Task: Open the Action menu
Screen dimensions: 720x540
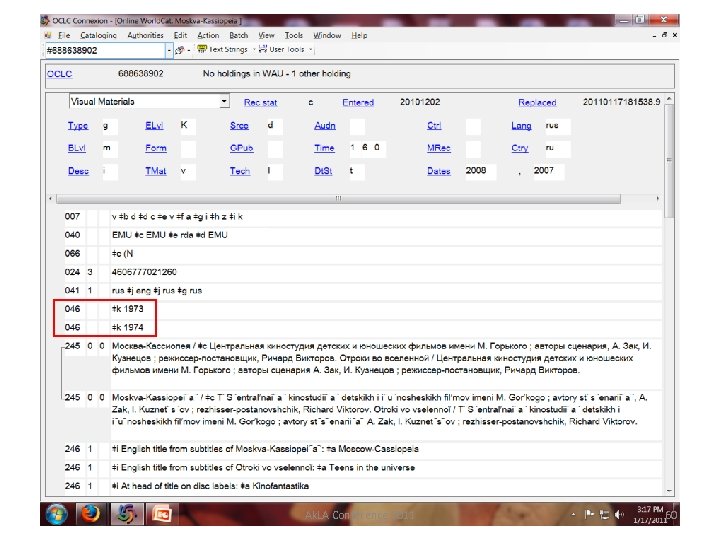Action: click(208, 35)
